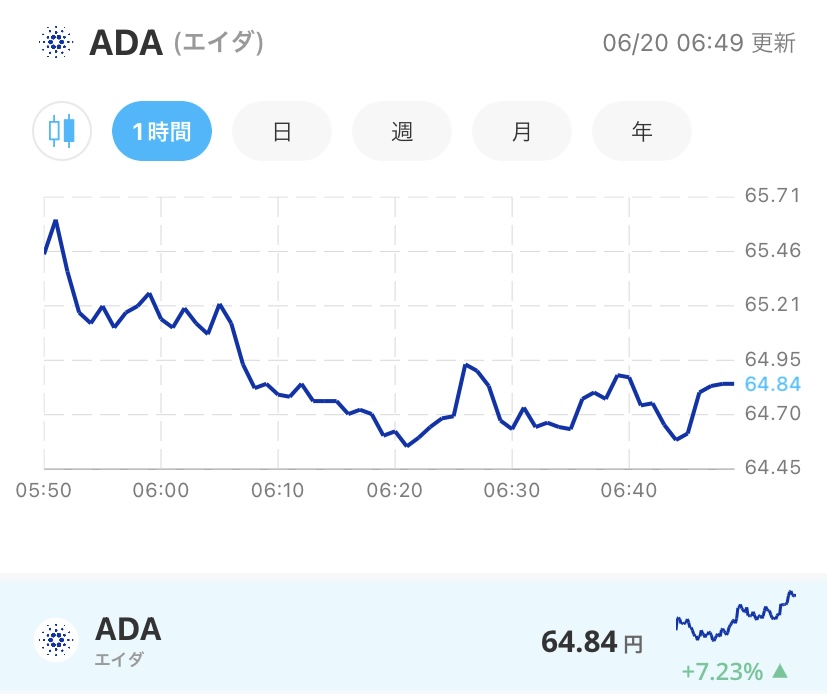The image size is (827, 694).
Task: Select the candlestick chart view icon
Action: coord(61,130)
